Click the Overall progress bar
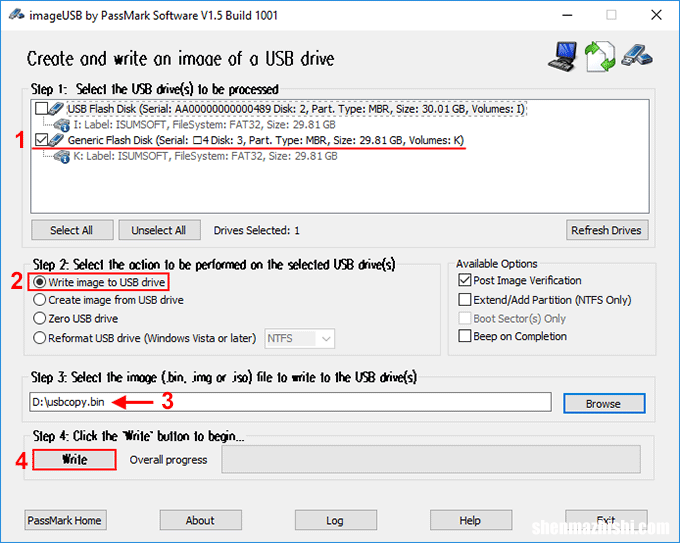The height and width of the screenshot is (543, 680). [x=431, y=459]
